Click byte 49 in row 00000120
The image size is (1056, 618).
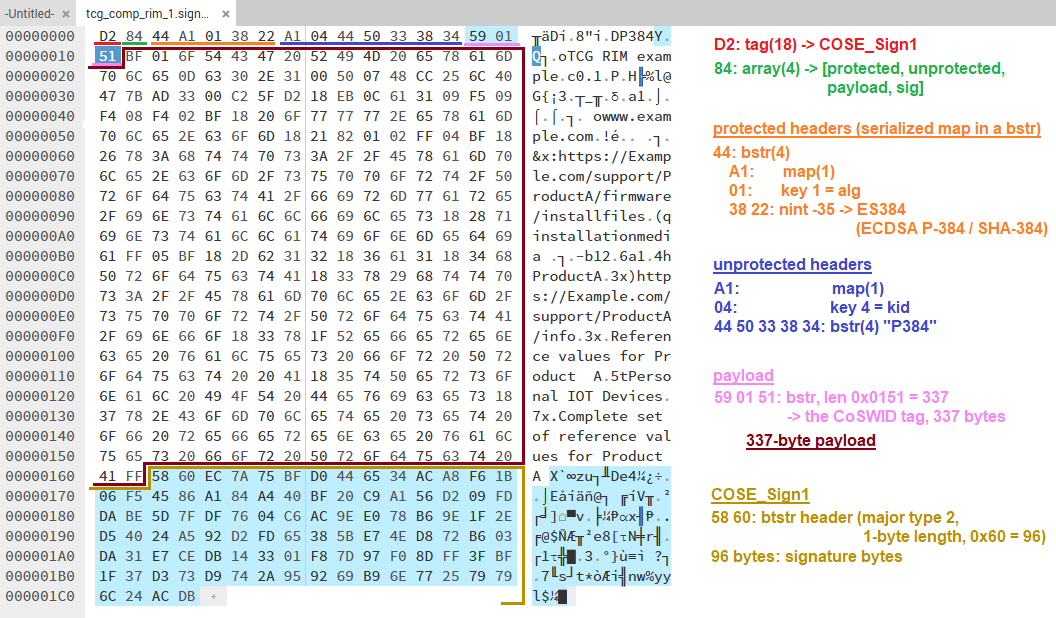tap(213, 397)
